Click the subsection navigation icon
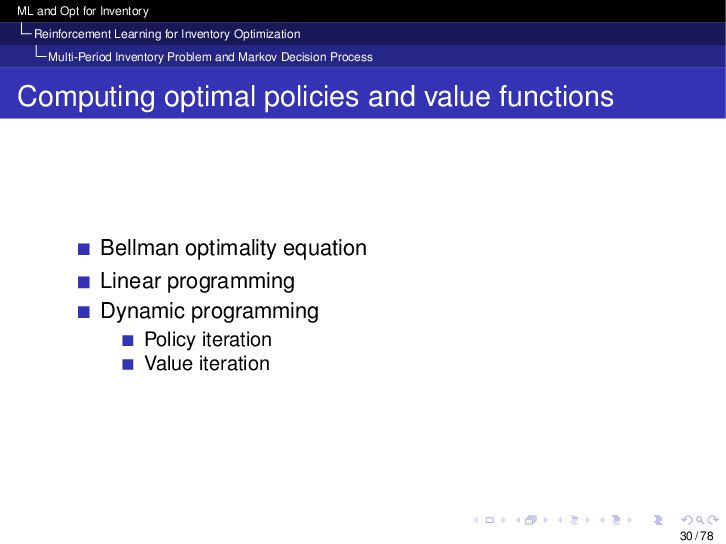The height and width of the screenshot is (544, 726). coord(572,520)
